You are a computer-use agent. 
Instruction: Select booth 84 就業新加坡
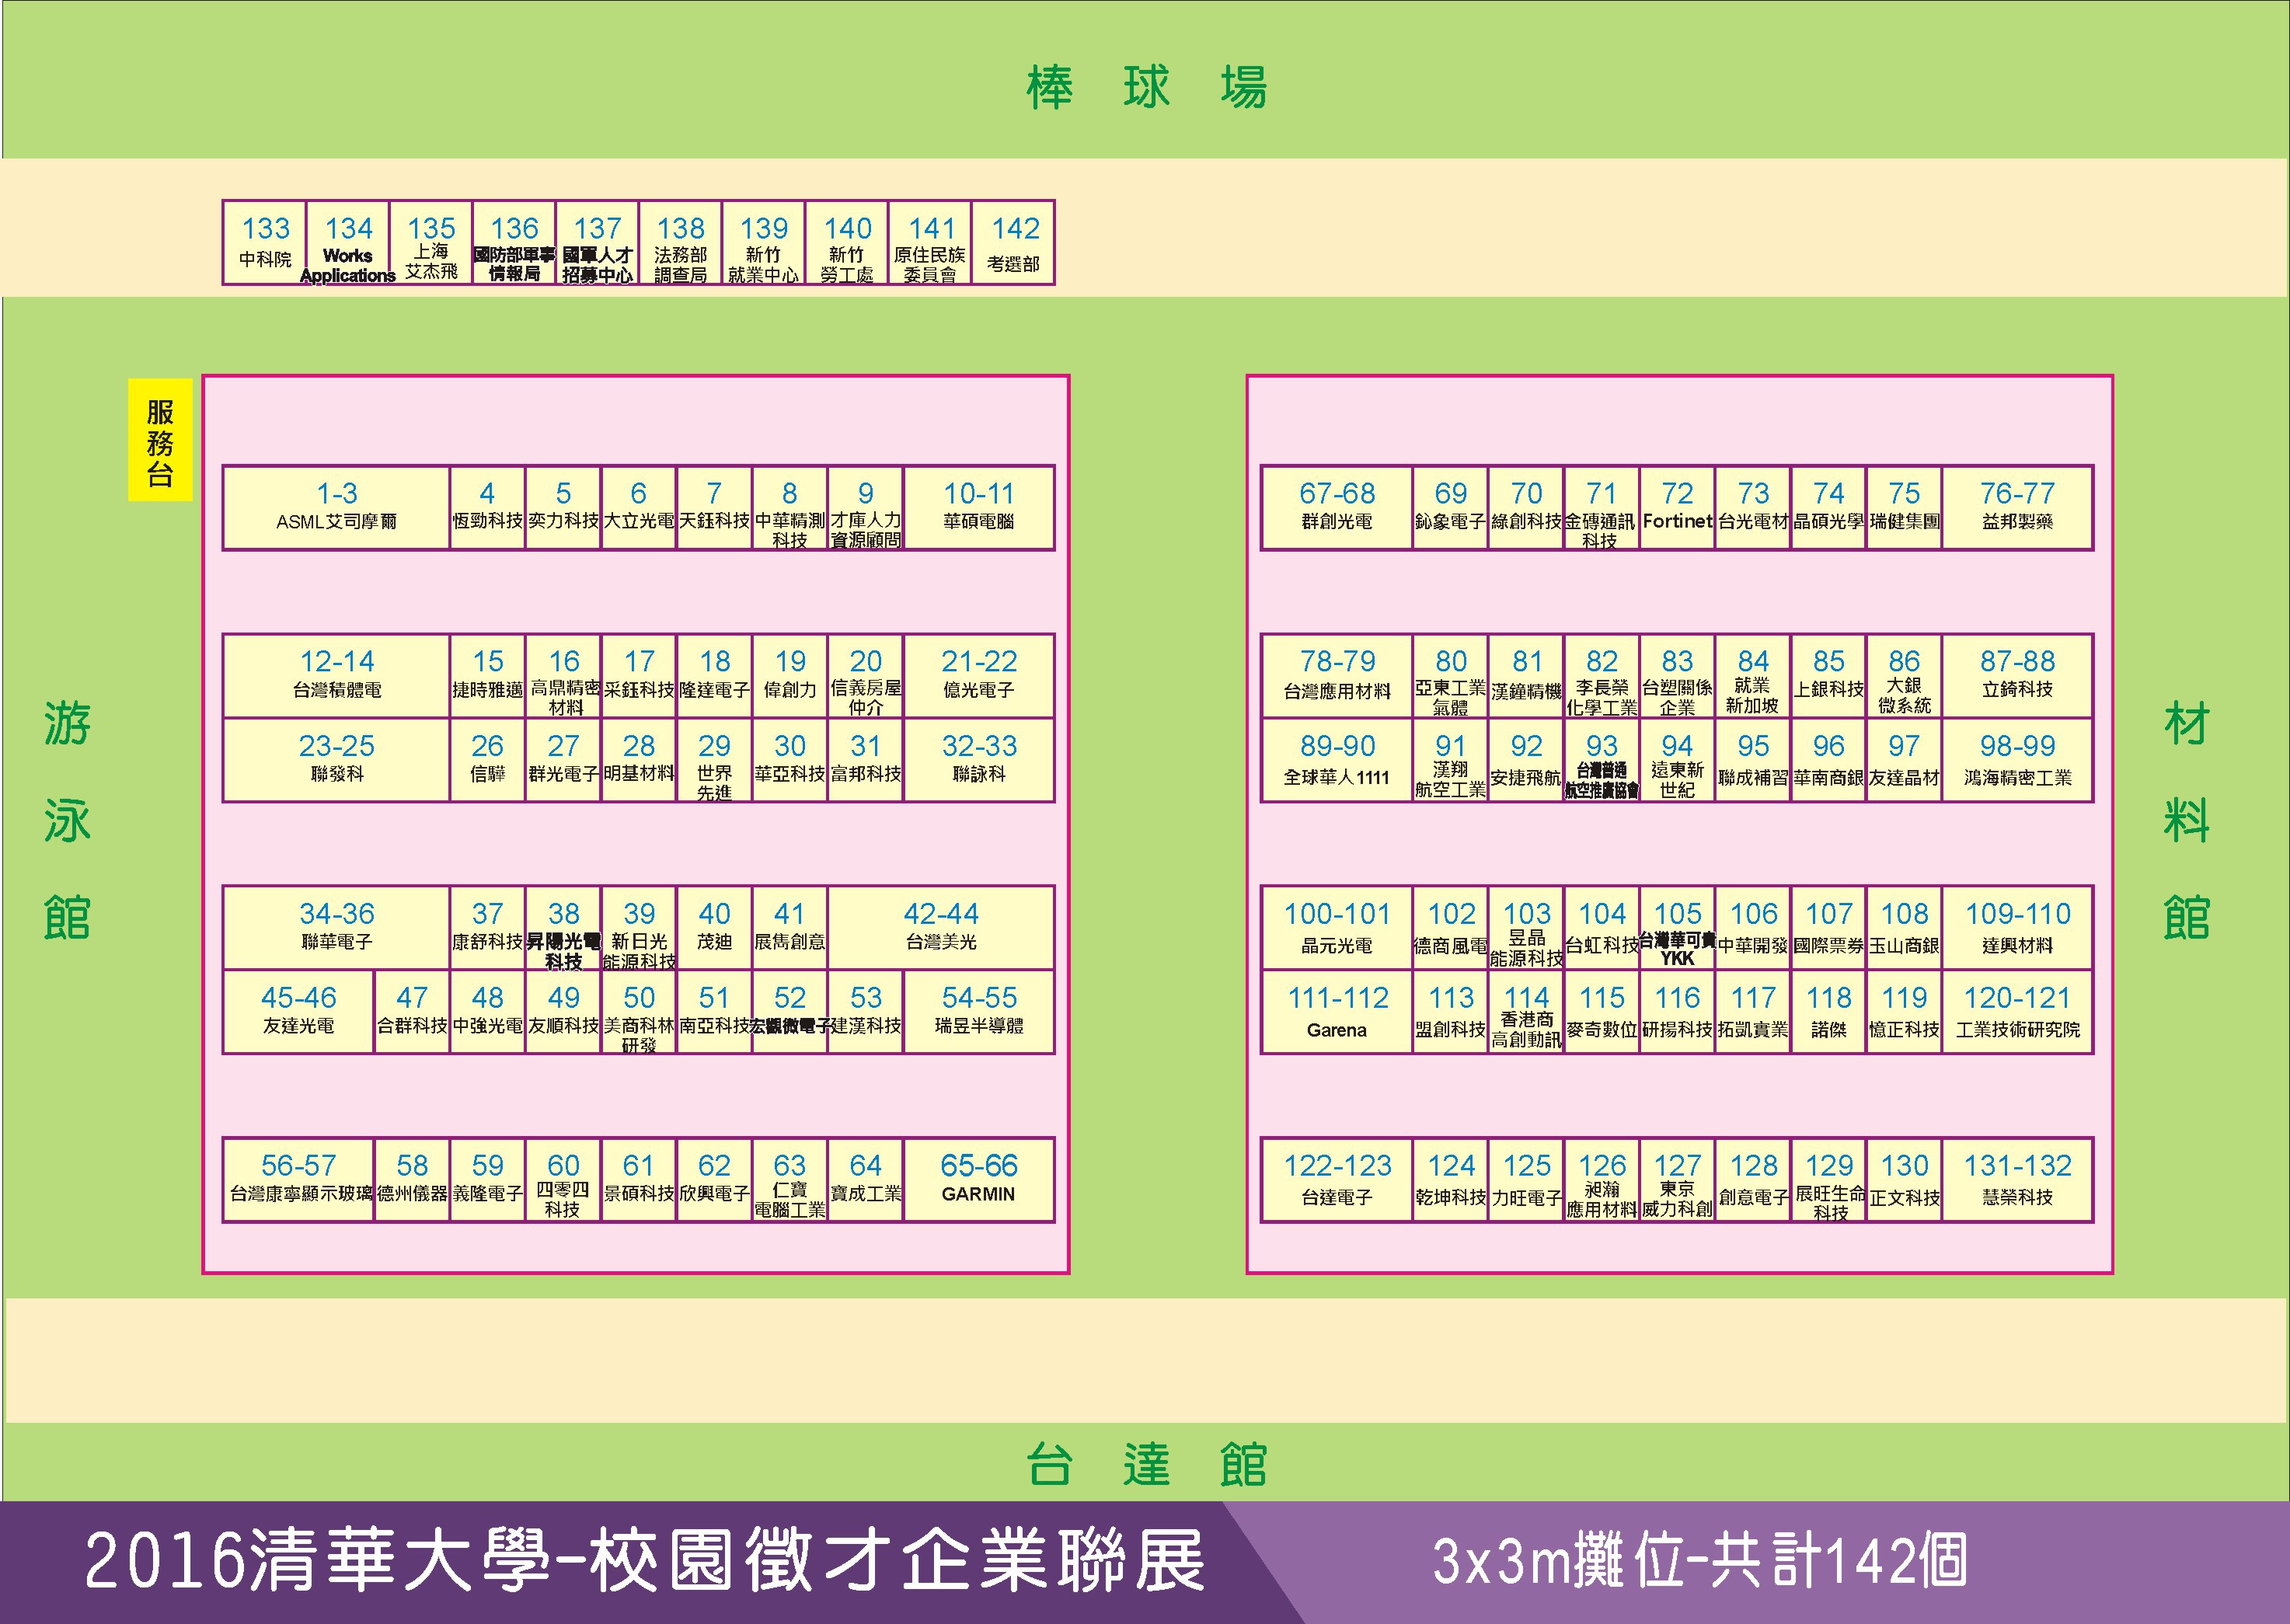[1752, 675]
